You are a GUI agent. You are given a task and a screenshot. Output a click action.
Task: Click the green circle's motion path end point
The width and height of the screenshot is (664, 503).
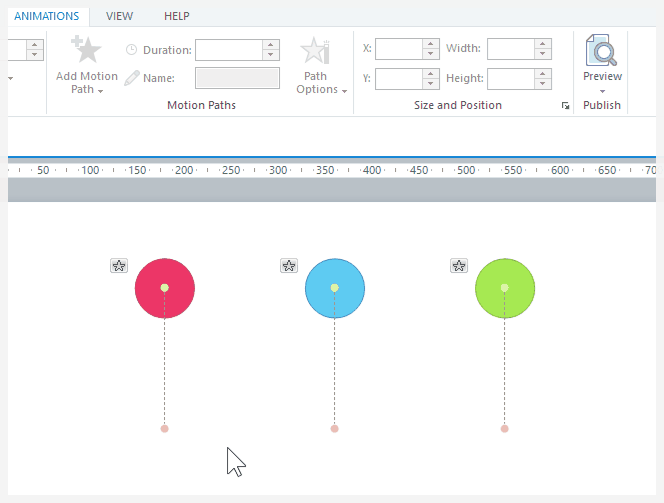(x=504, y=428)
